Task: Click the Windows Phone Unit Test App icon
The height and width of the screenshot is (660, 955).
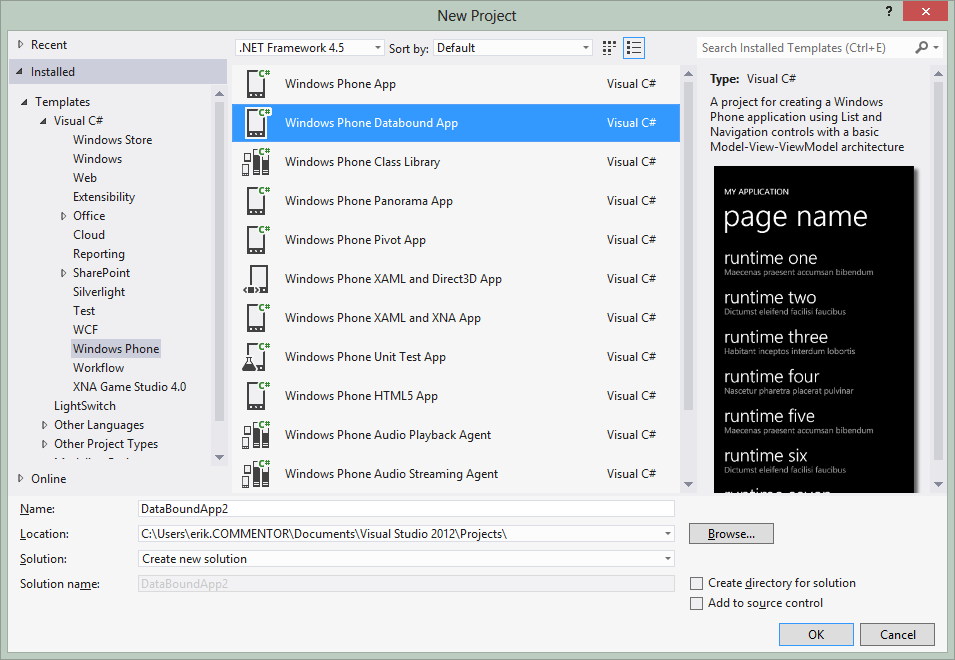Action: [257, 357]
